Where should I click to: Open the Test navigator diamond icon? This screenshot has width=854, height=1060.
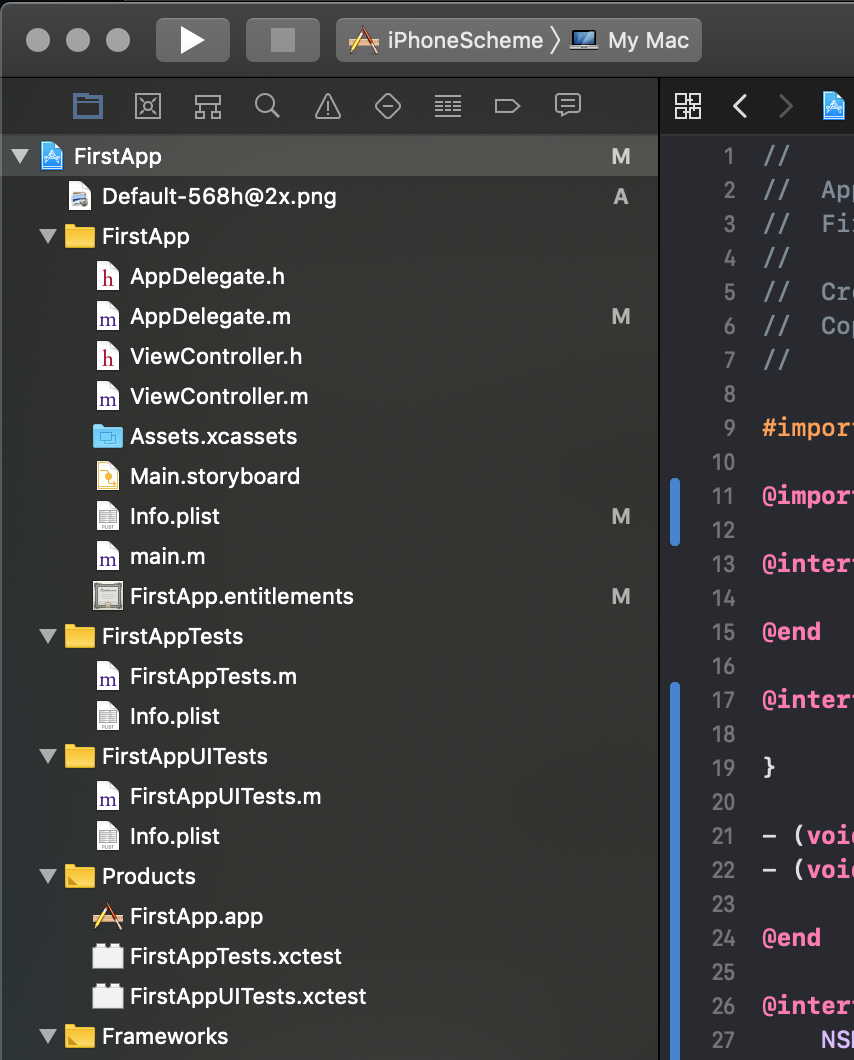click(387, 105)
